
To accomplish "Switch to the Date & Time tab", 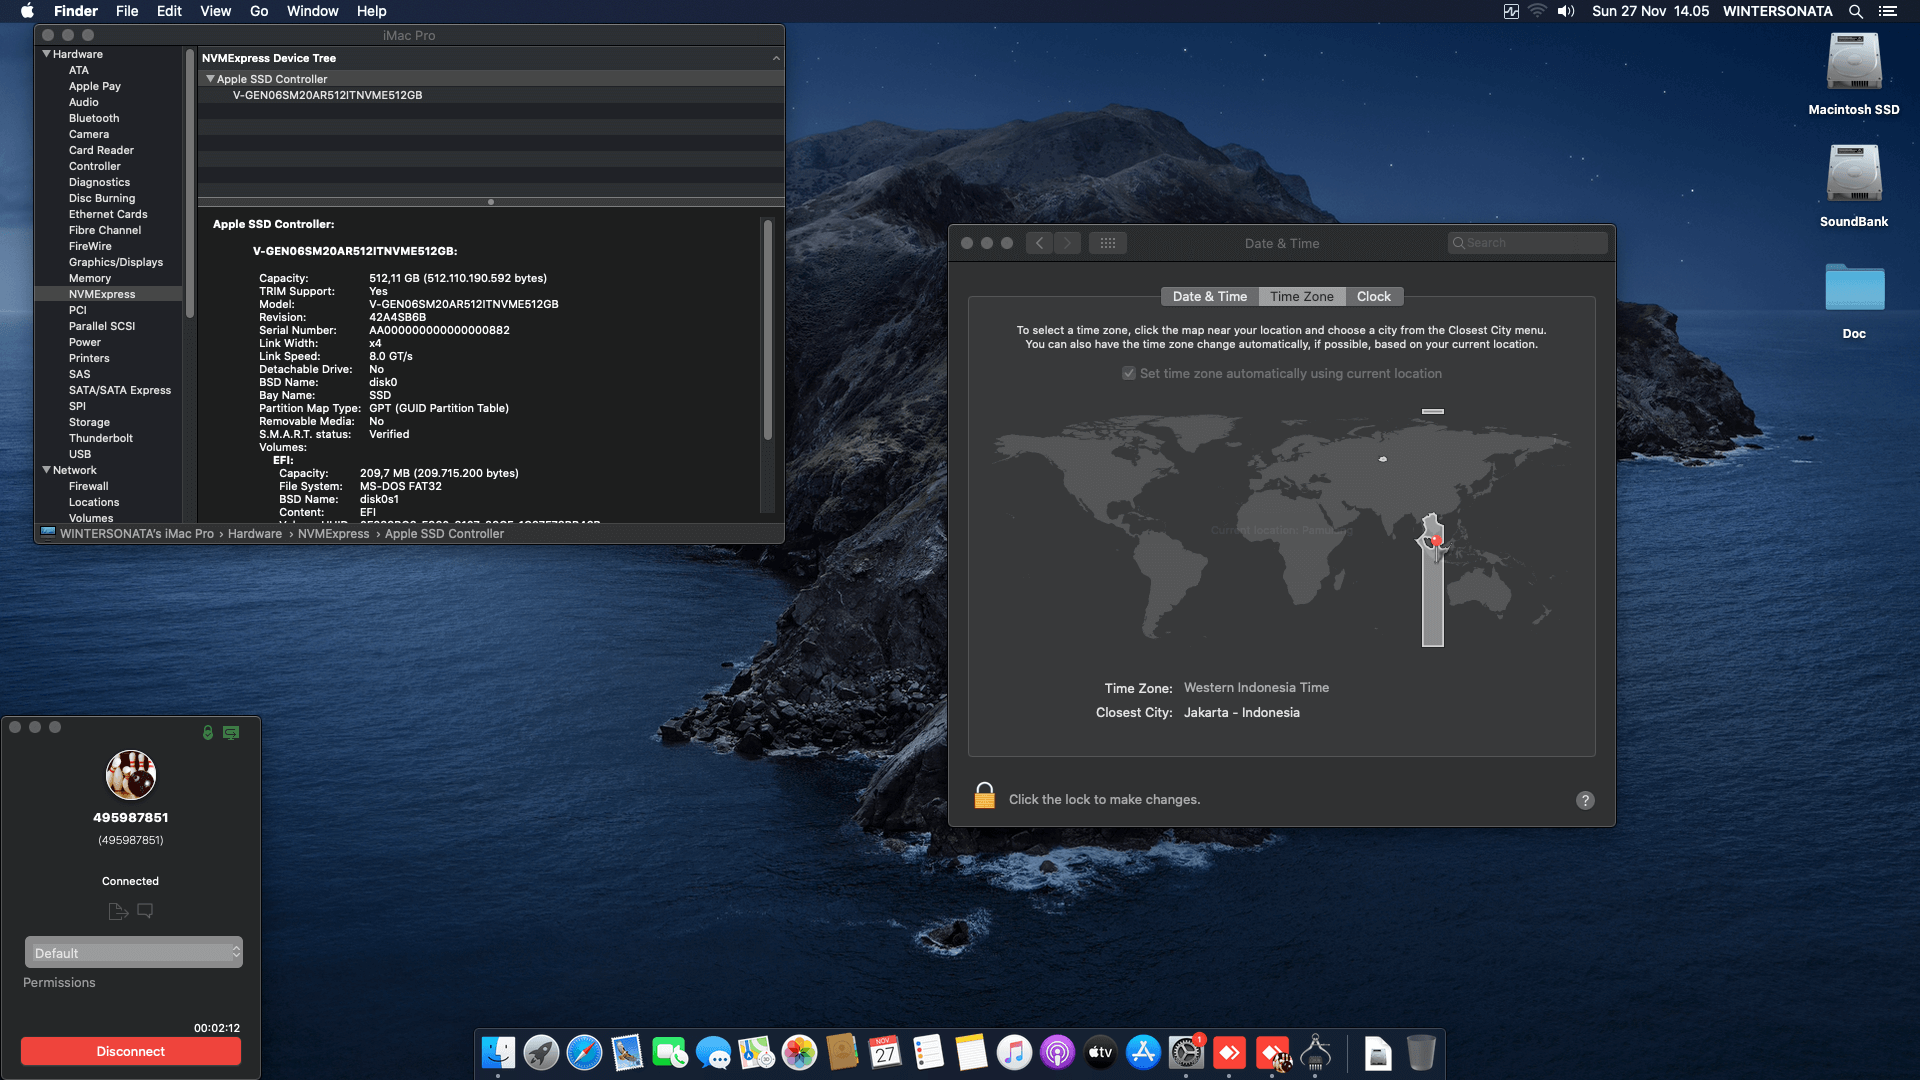I will (x=1209, y=297).
